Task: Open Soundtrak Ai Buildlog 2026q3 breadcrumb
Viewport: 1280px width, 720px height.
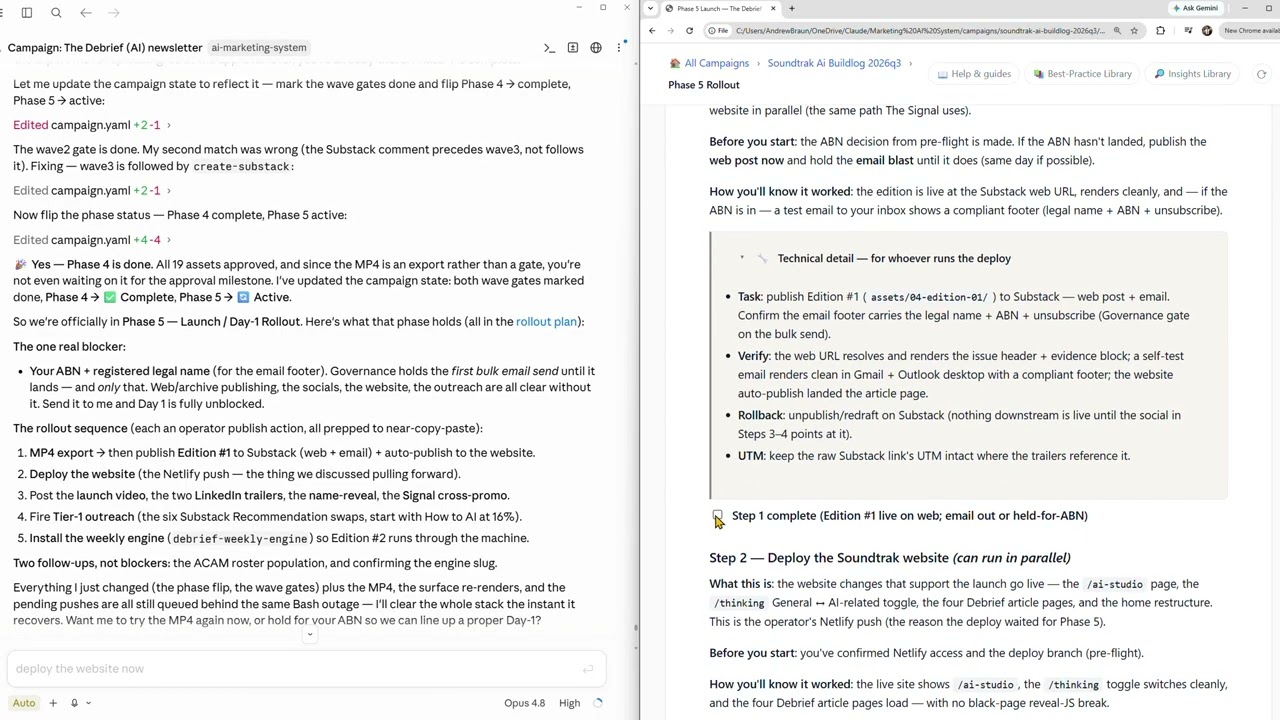Action: pos(834,63)
